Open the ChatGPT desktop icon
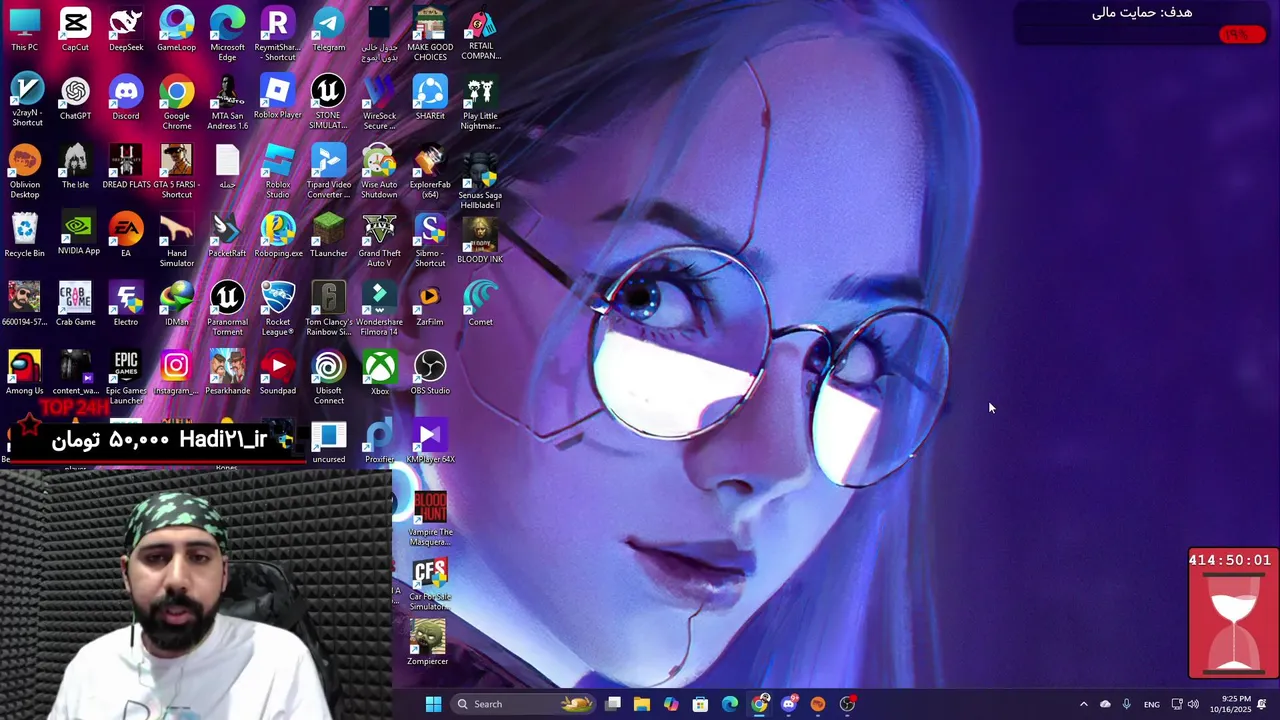1280x720 pixels. click(x=75, y=98)
